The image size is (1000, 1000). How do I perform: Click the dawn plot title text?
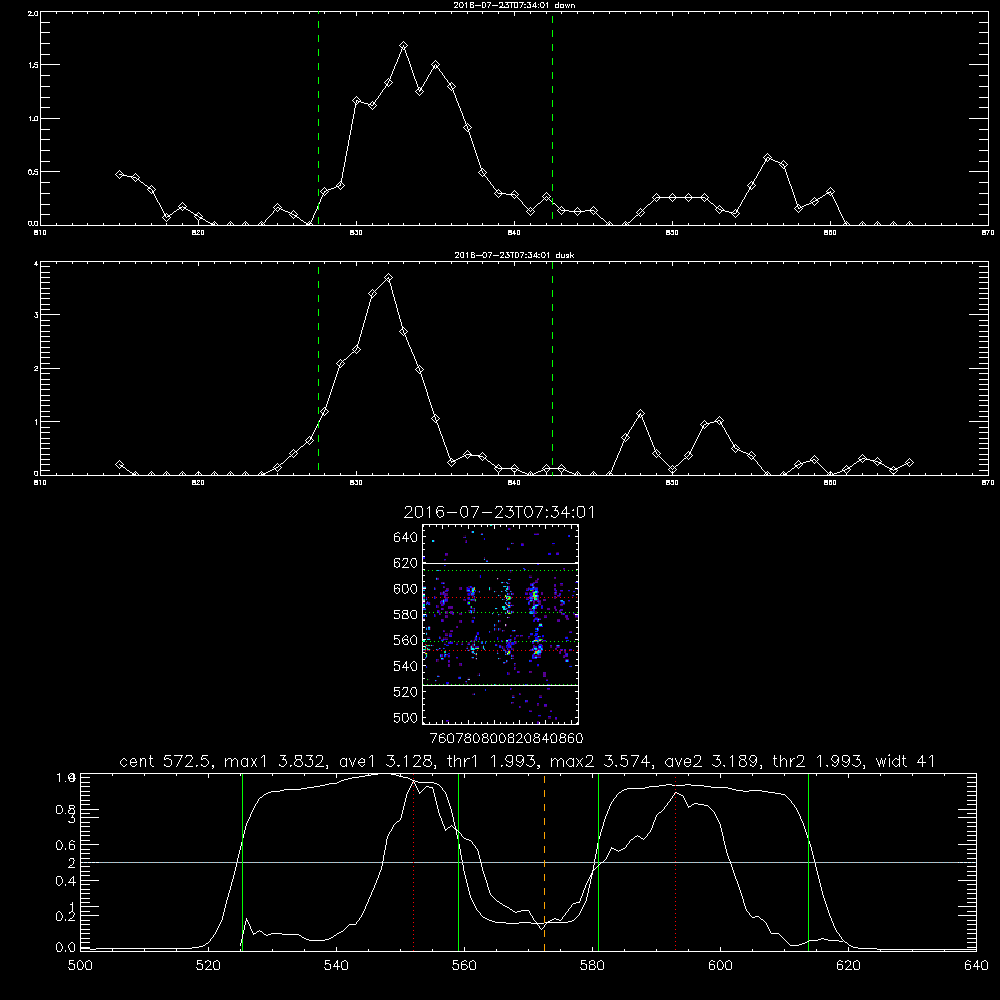[x=515, y=5]
